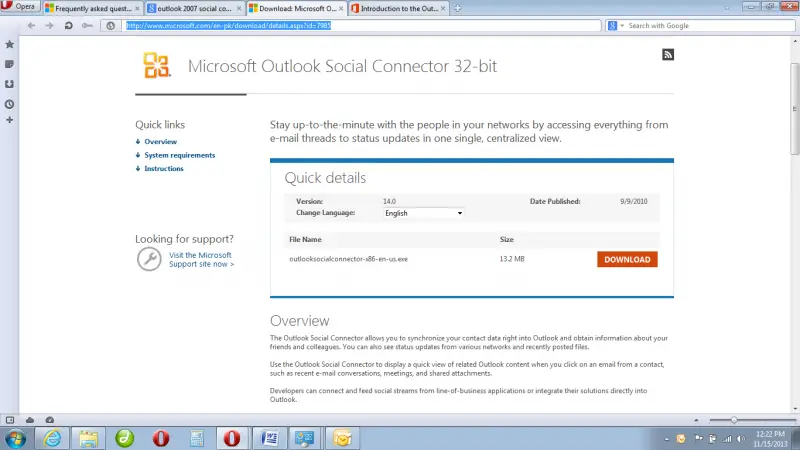Click the active Opera window taskbar button
The image size is (800, 450).
[232, 438]
